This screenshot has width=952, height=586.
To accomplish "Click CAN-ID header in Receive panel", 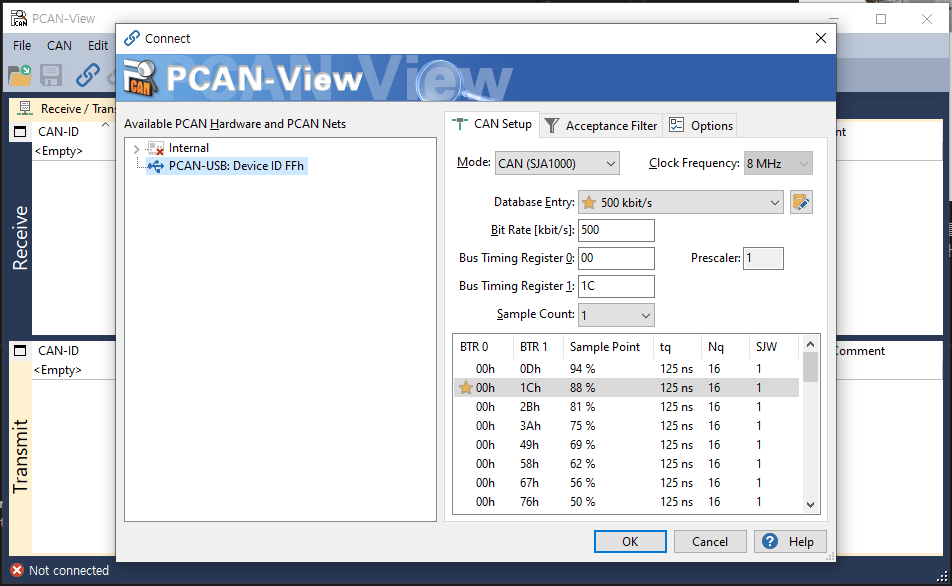I will (x=58, y=132).
